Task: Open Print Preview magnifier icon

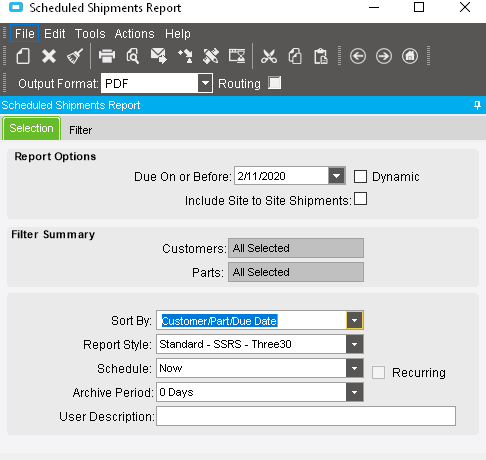Action: click(x=133, y=56)
